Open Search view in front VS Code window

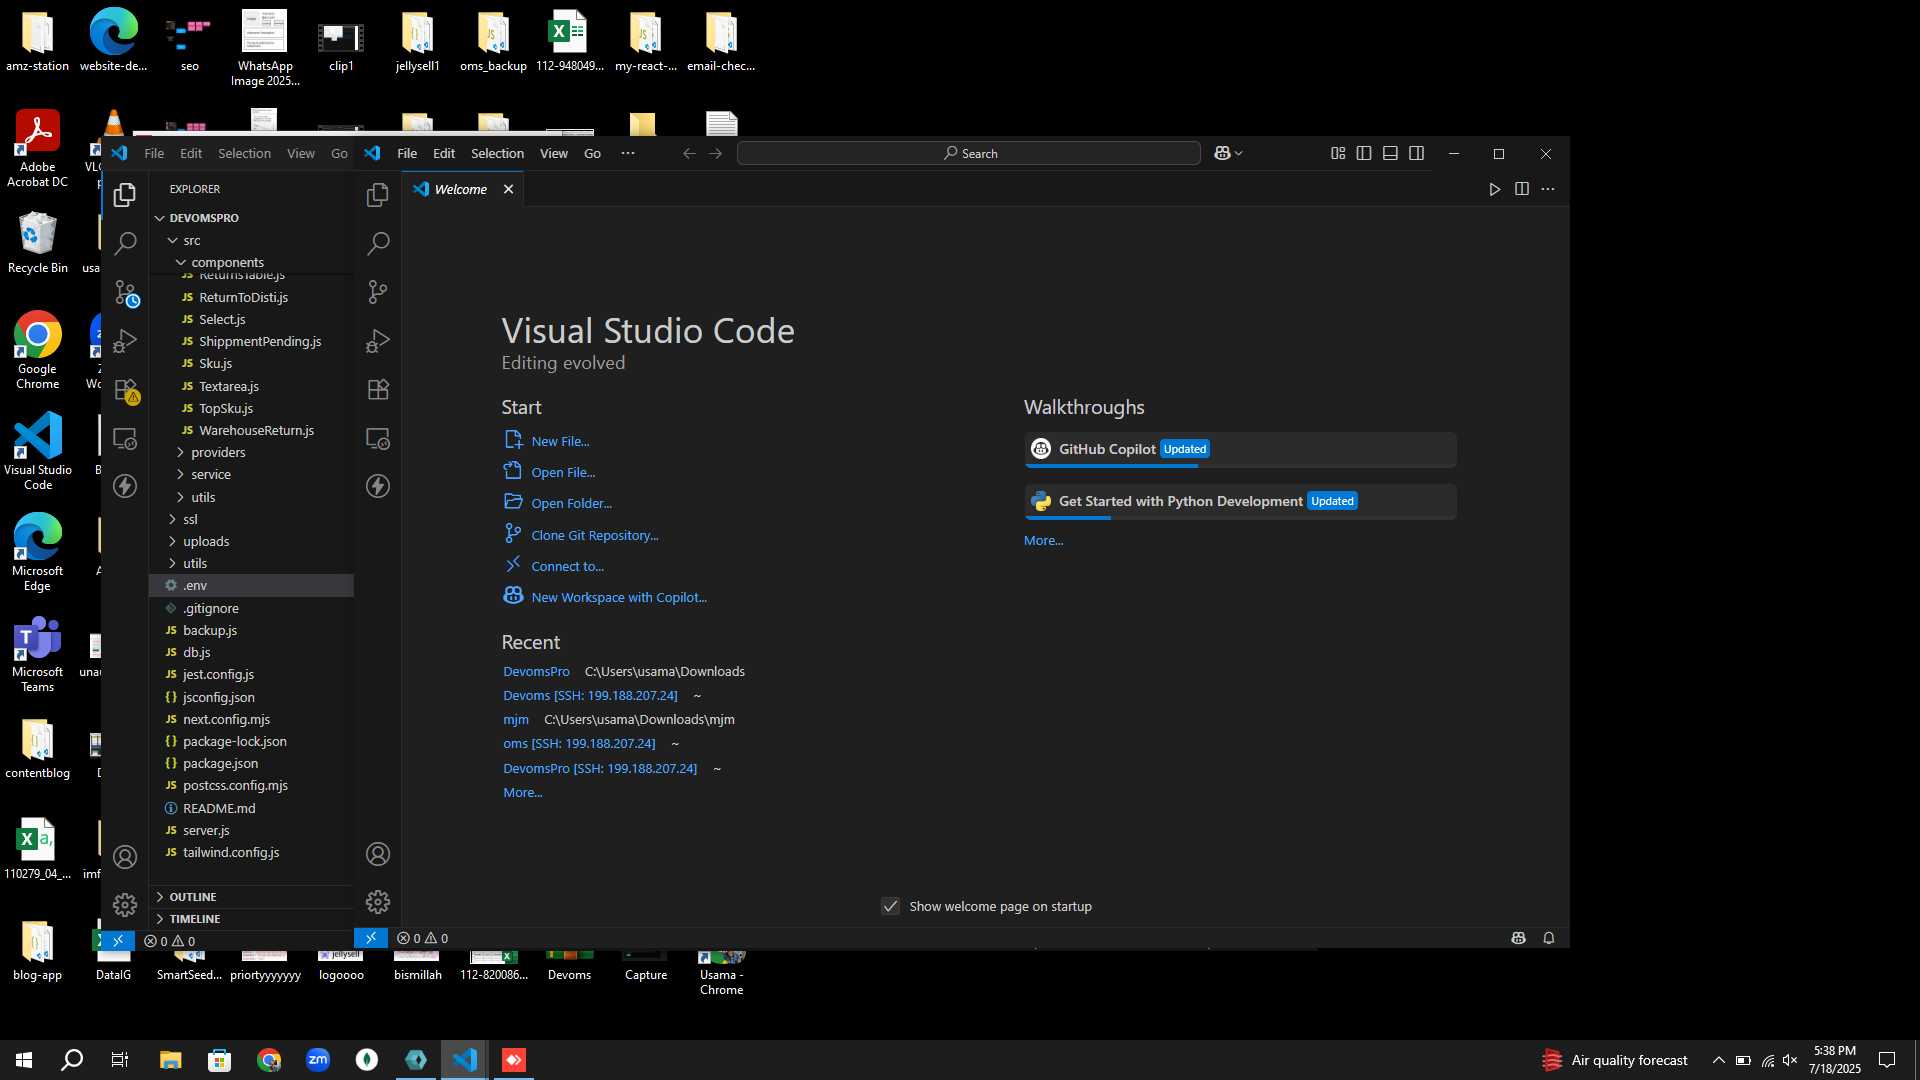(377, 243)
